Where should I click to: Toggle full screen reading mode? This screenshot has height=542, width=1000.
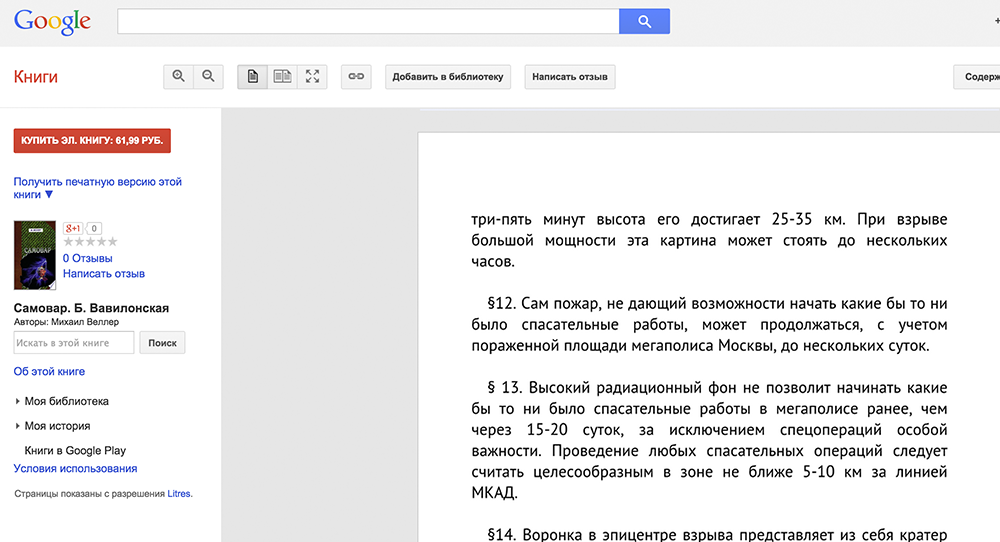coord(313,76)
